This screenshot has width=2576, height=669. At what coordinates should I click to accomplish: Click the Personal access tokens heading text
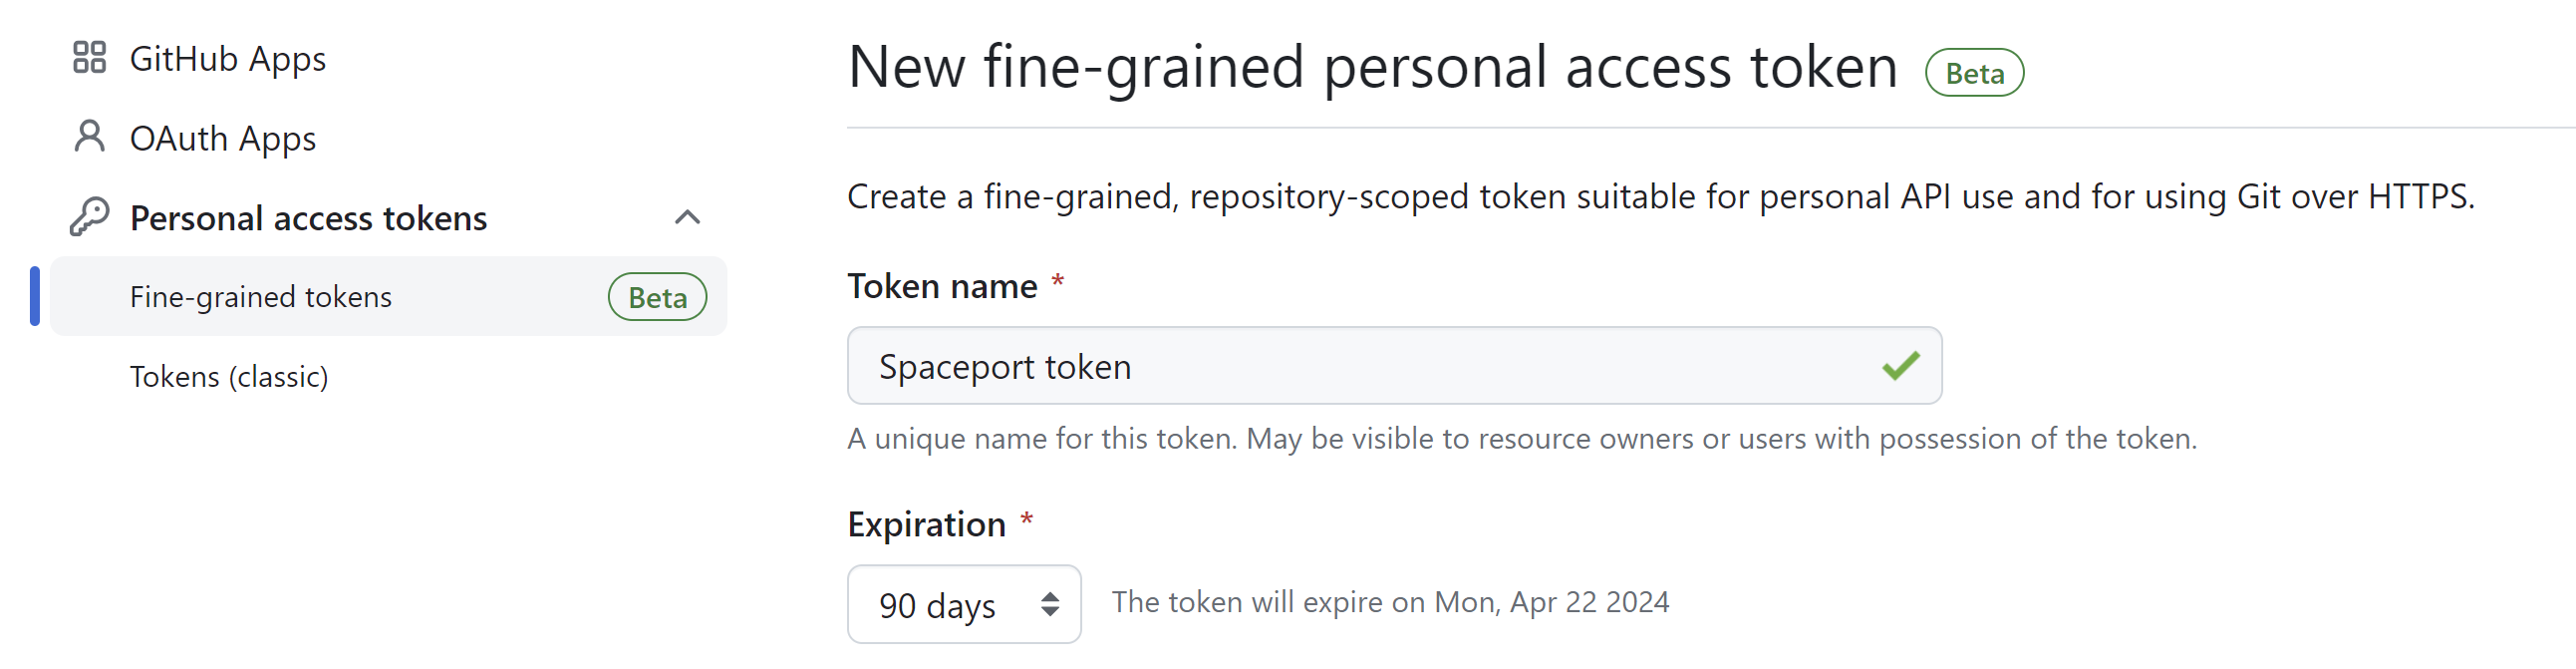click(x=308, y=218)
